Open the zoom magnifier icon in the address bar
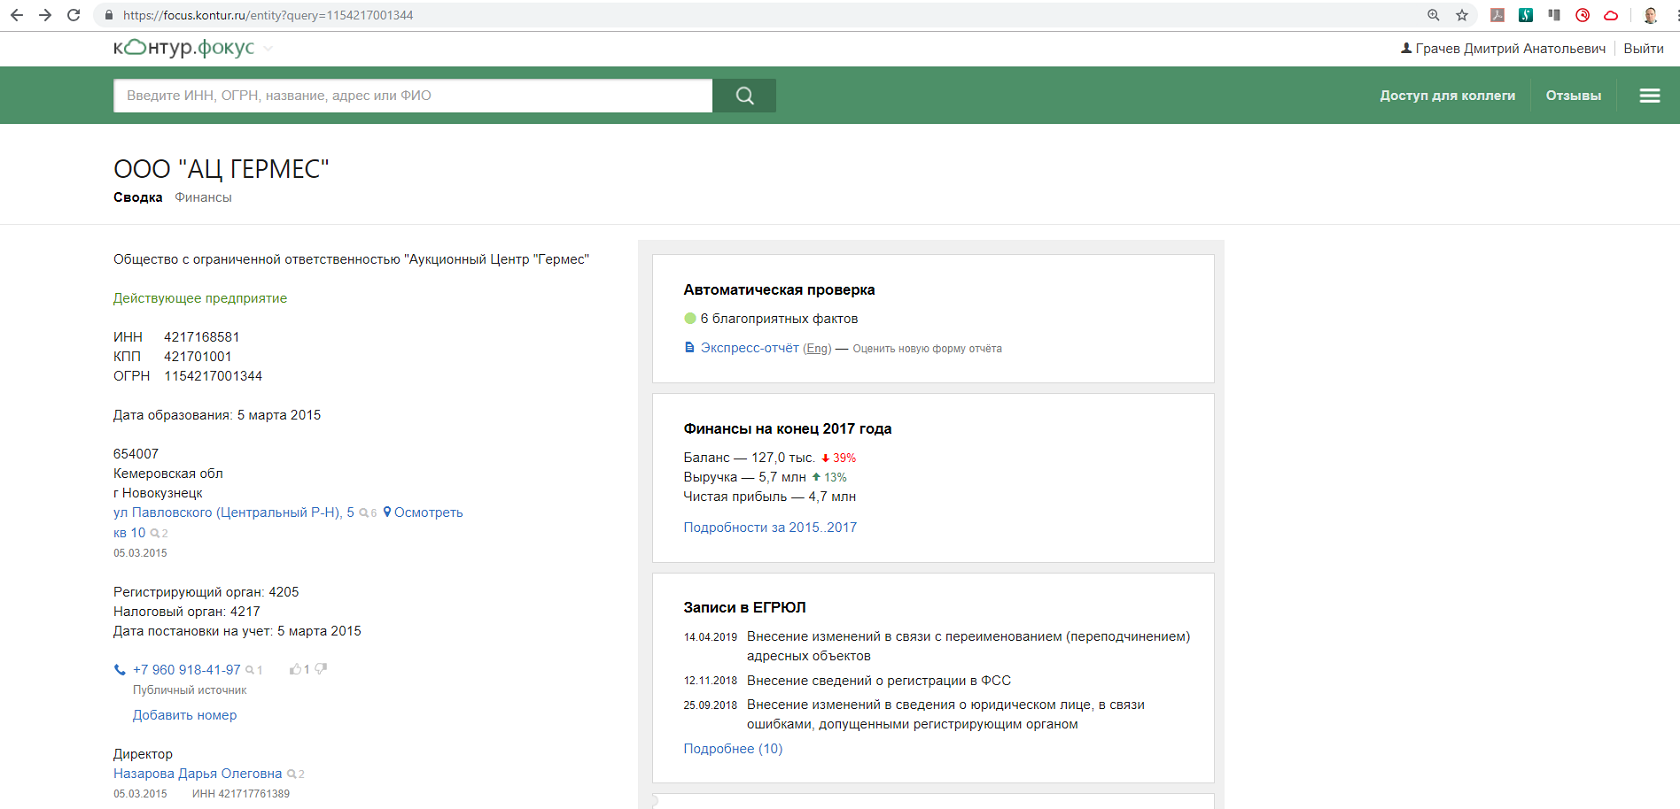 [x=1433, y=15]
